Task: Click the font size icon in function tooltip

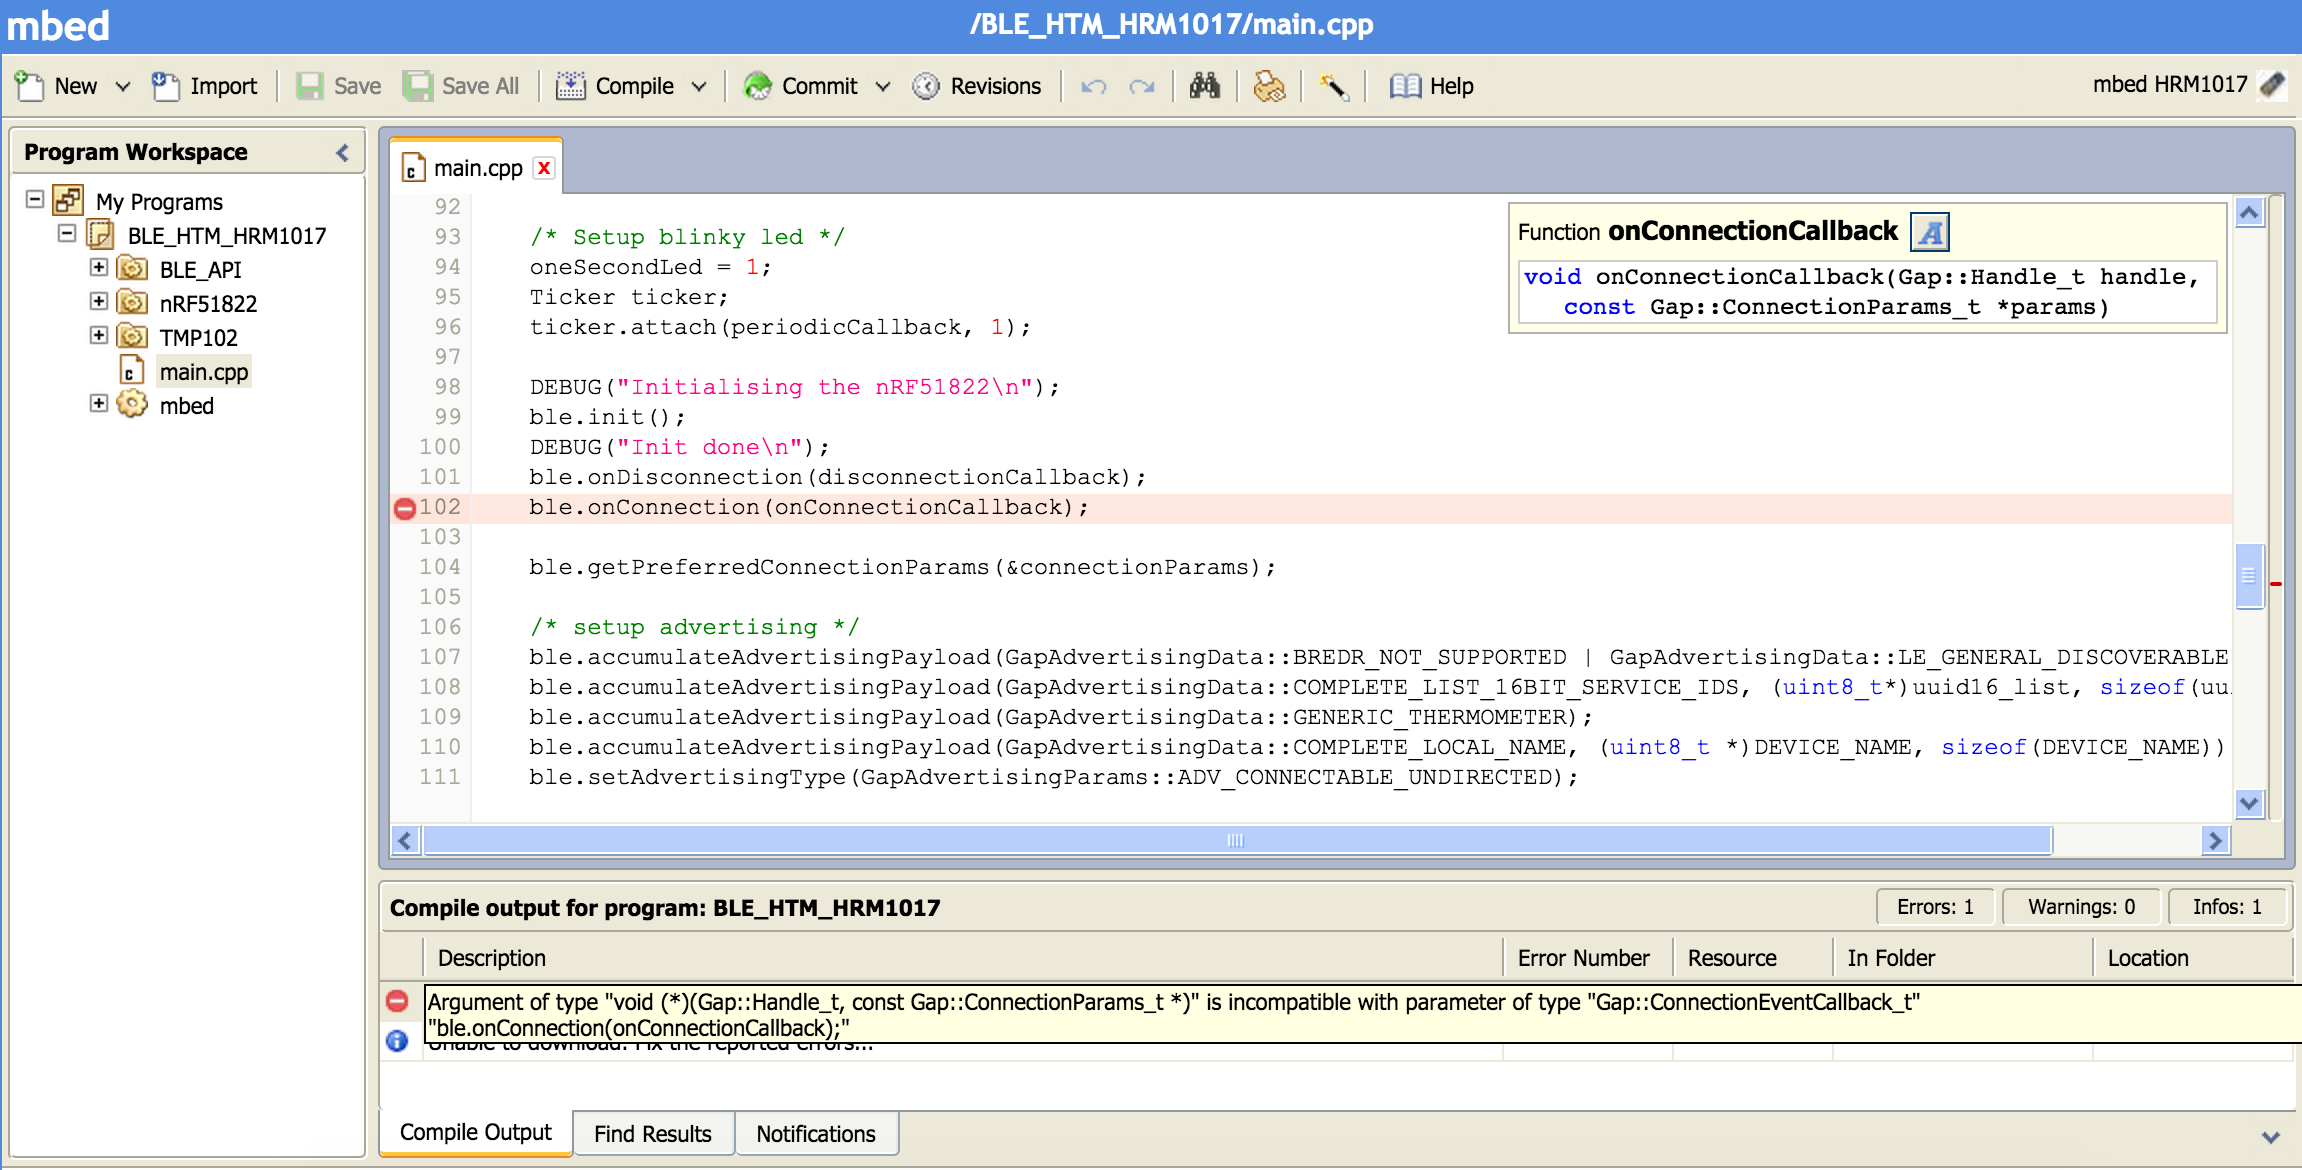Action: click(x=1930, y=233)
